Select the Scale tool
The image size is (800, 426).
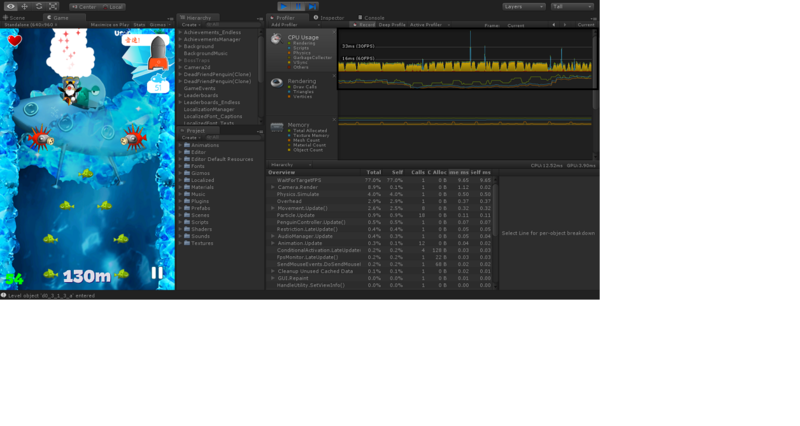pyautogui.click(x=53, y=7)
